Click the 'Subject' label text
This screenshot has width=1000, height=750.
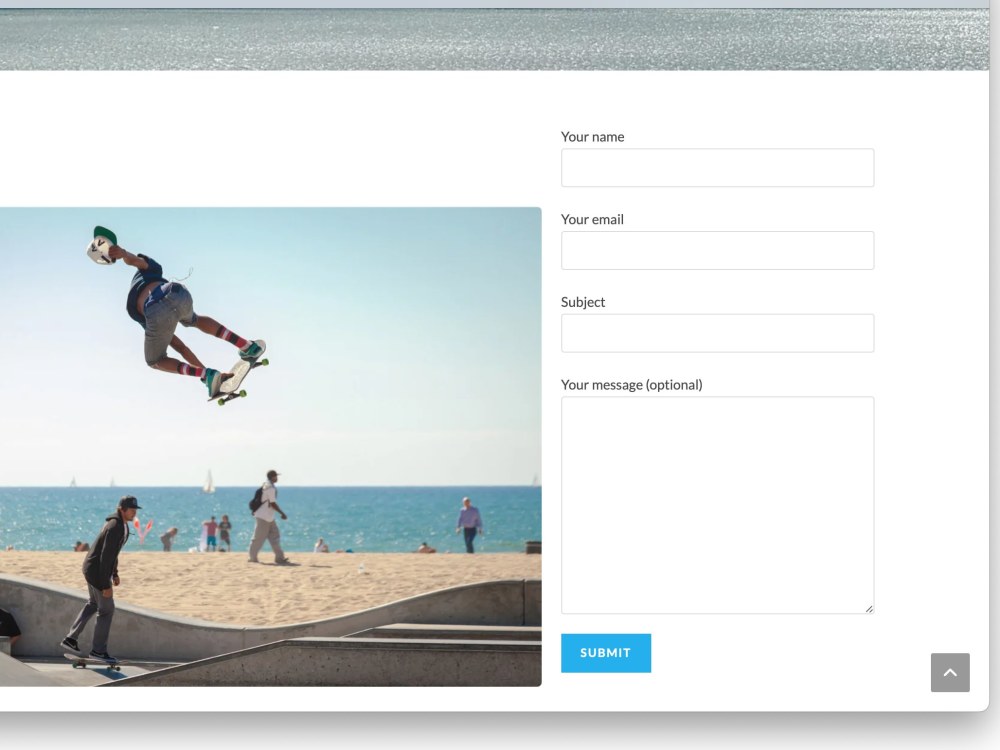point(583,302)
